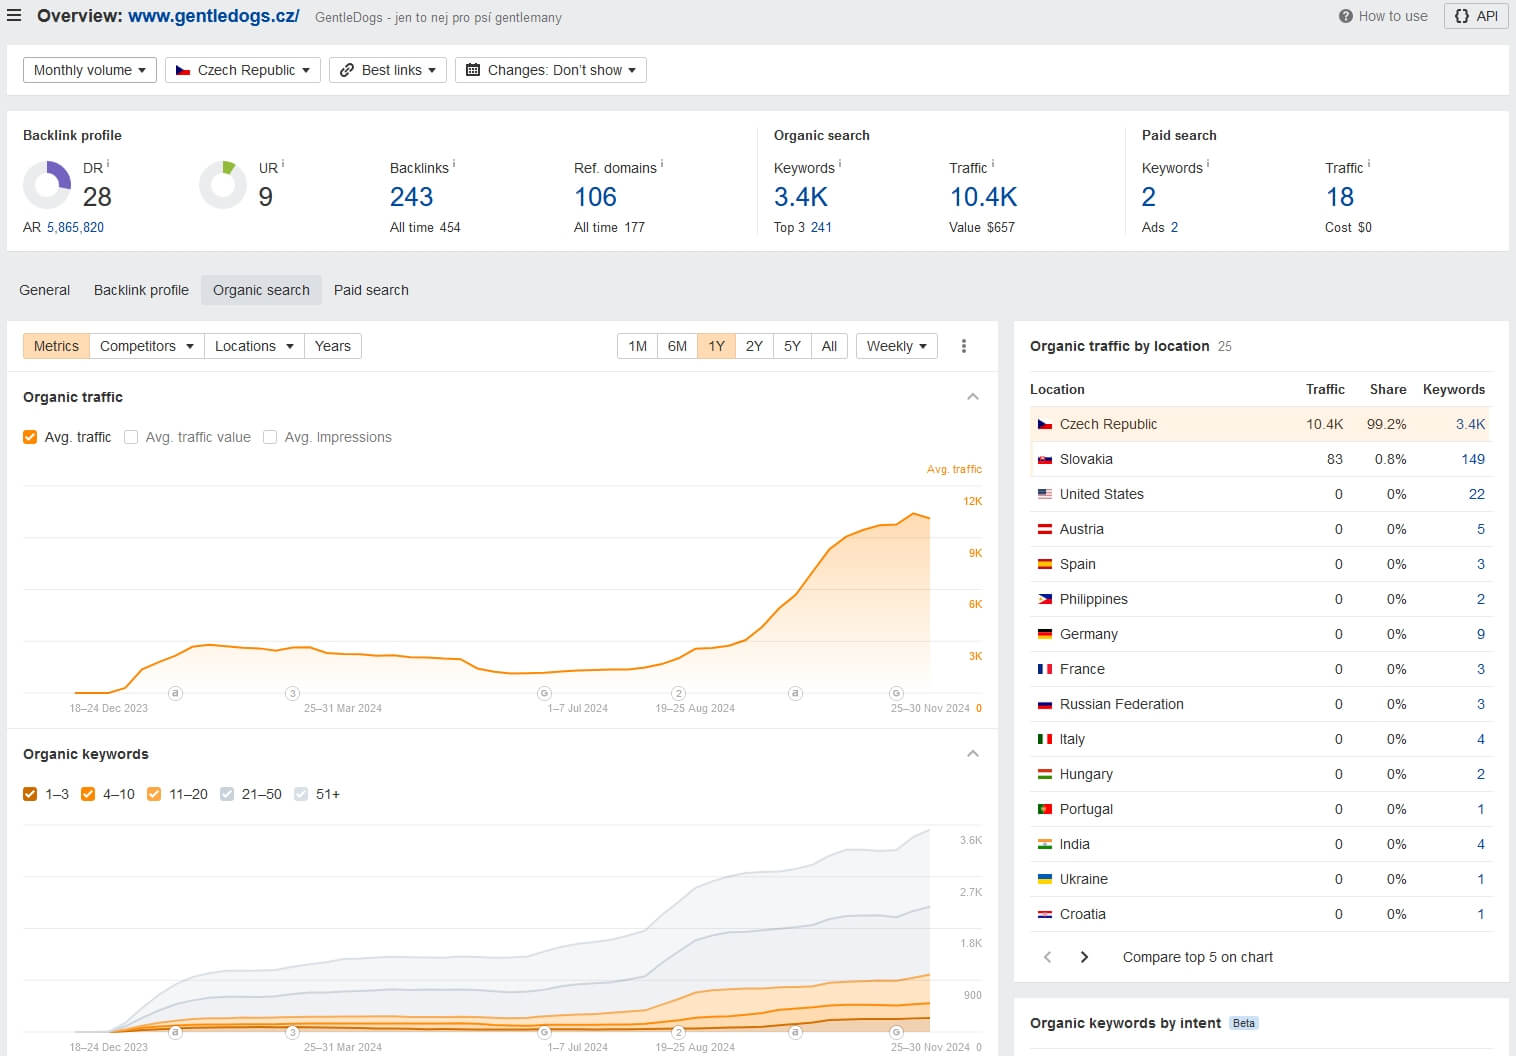Uncheck the Avg. traffic checkbox
1516x1056 pixels.
click(30, 437)
